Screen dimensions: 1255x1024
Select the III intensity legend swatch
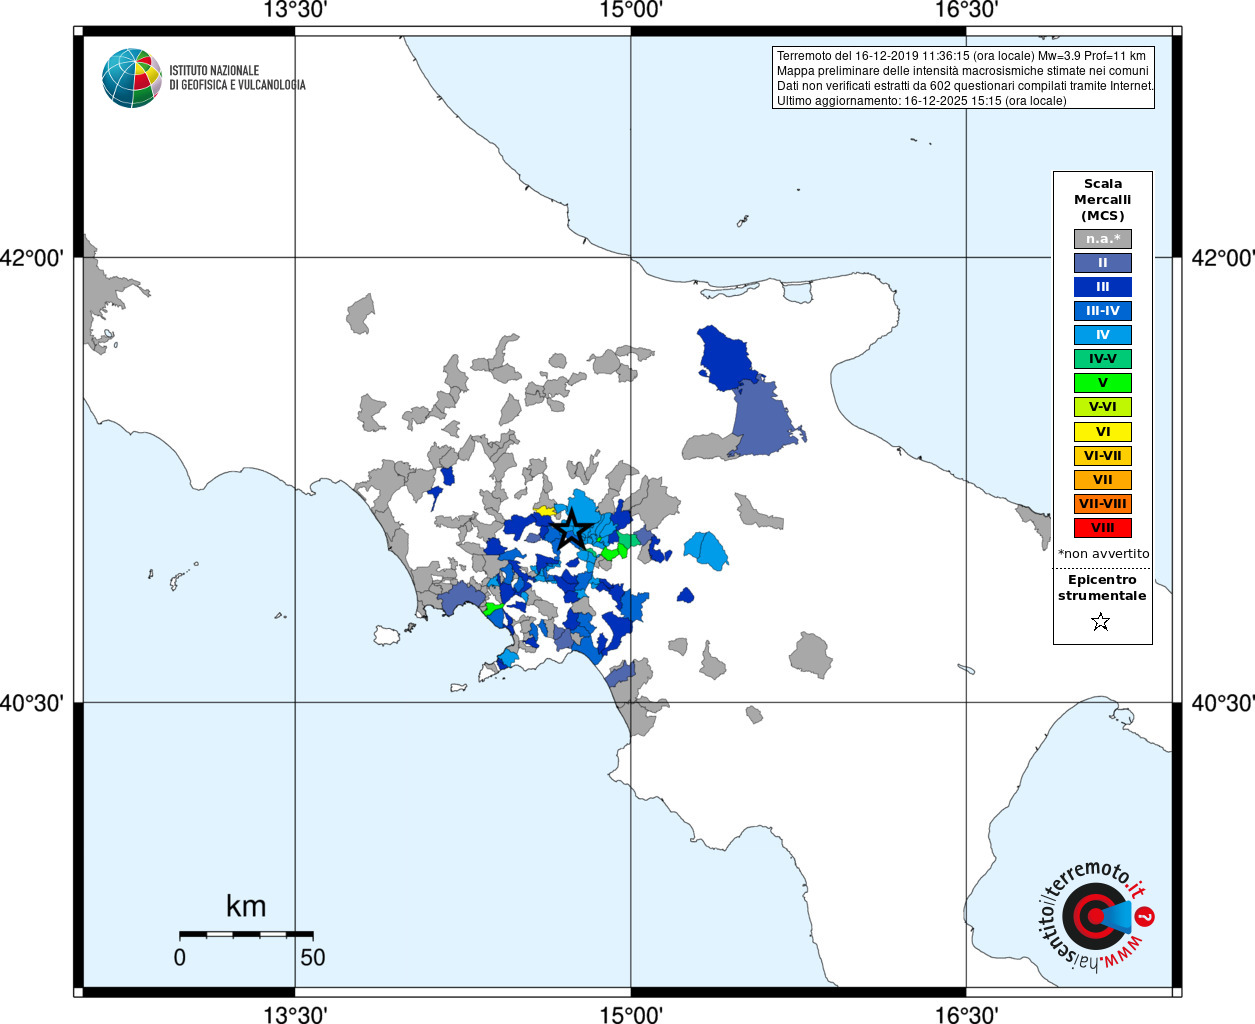(1103, 287)
